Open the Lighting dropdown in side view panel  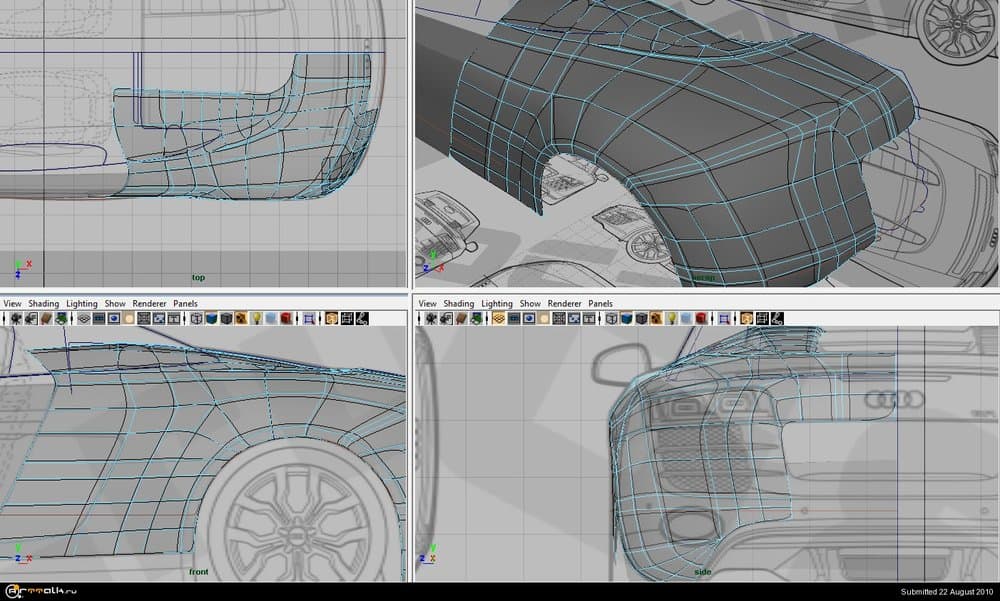497,303
